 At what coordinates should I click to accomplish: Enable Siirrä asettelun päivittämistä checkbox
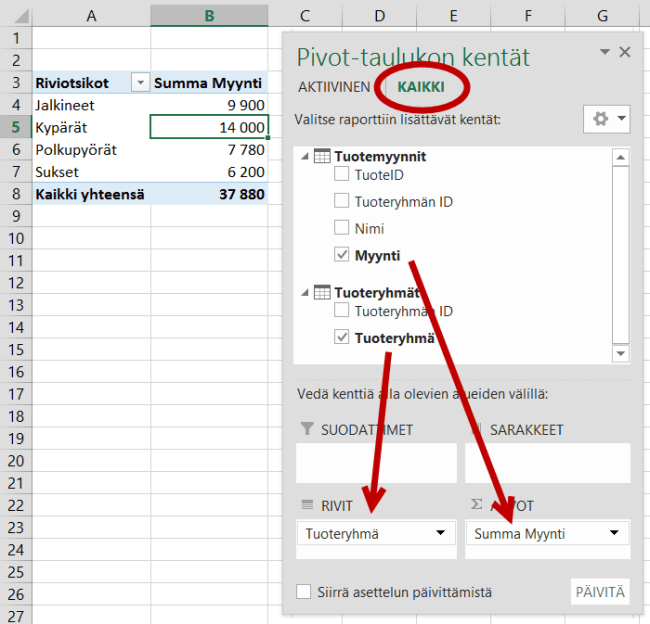tap(304, 592)
